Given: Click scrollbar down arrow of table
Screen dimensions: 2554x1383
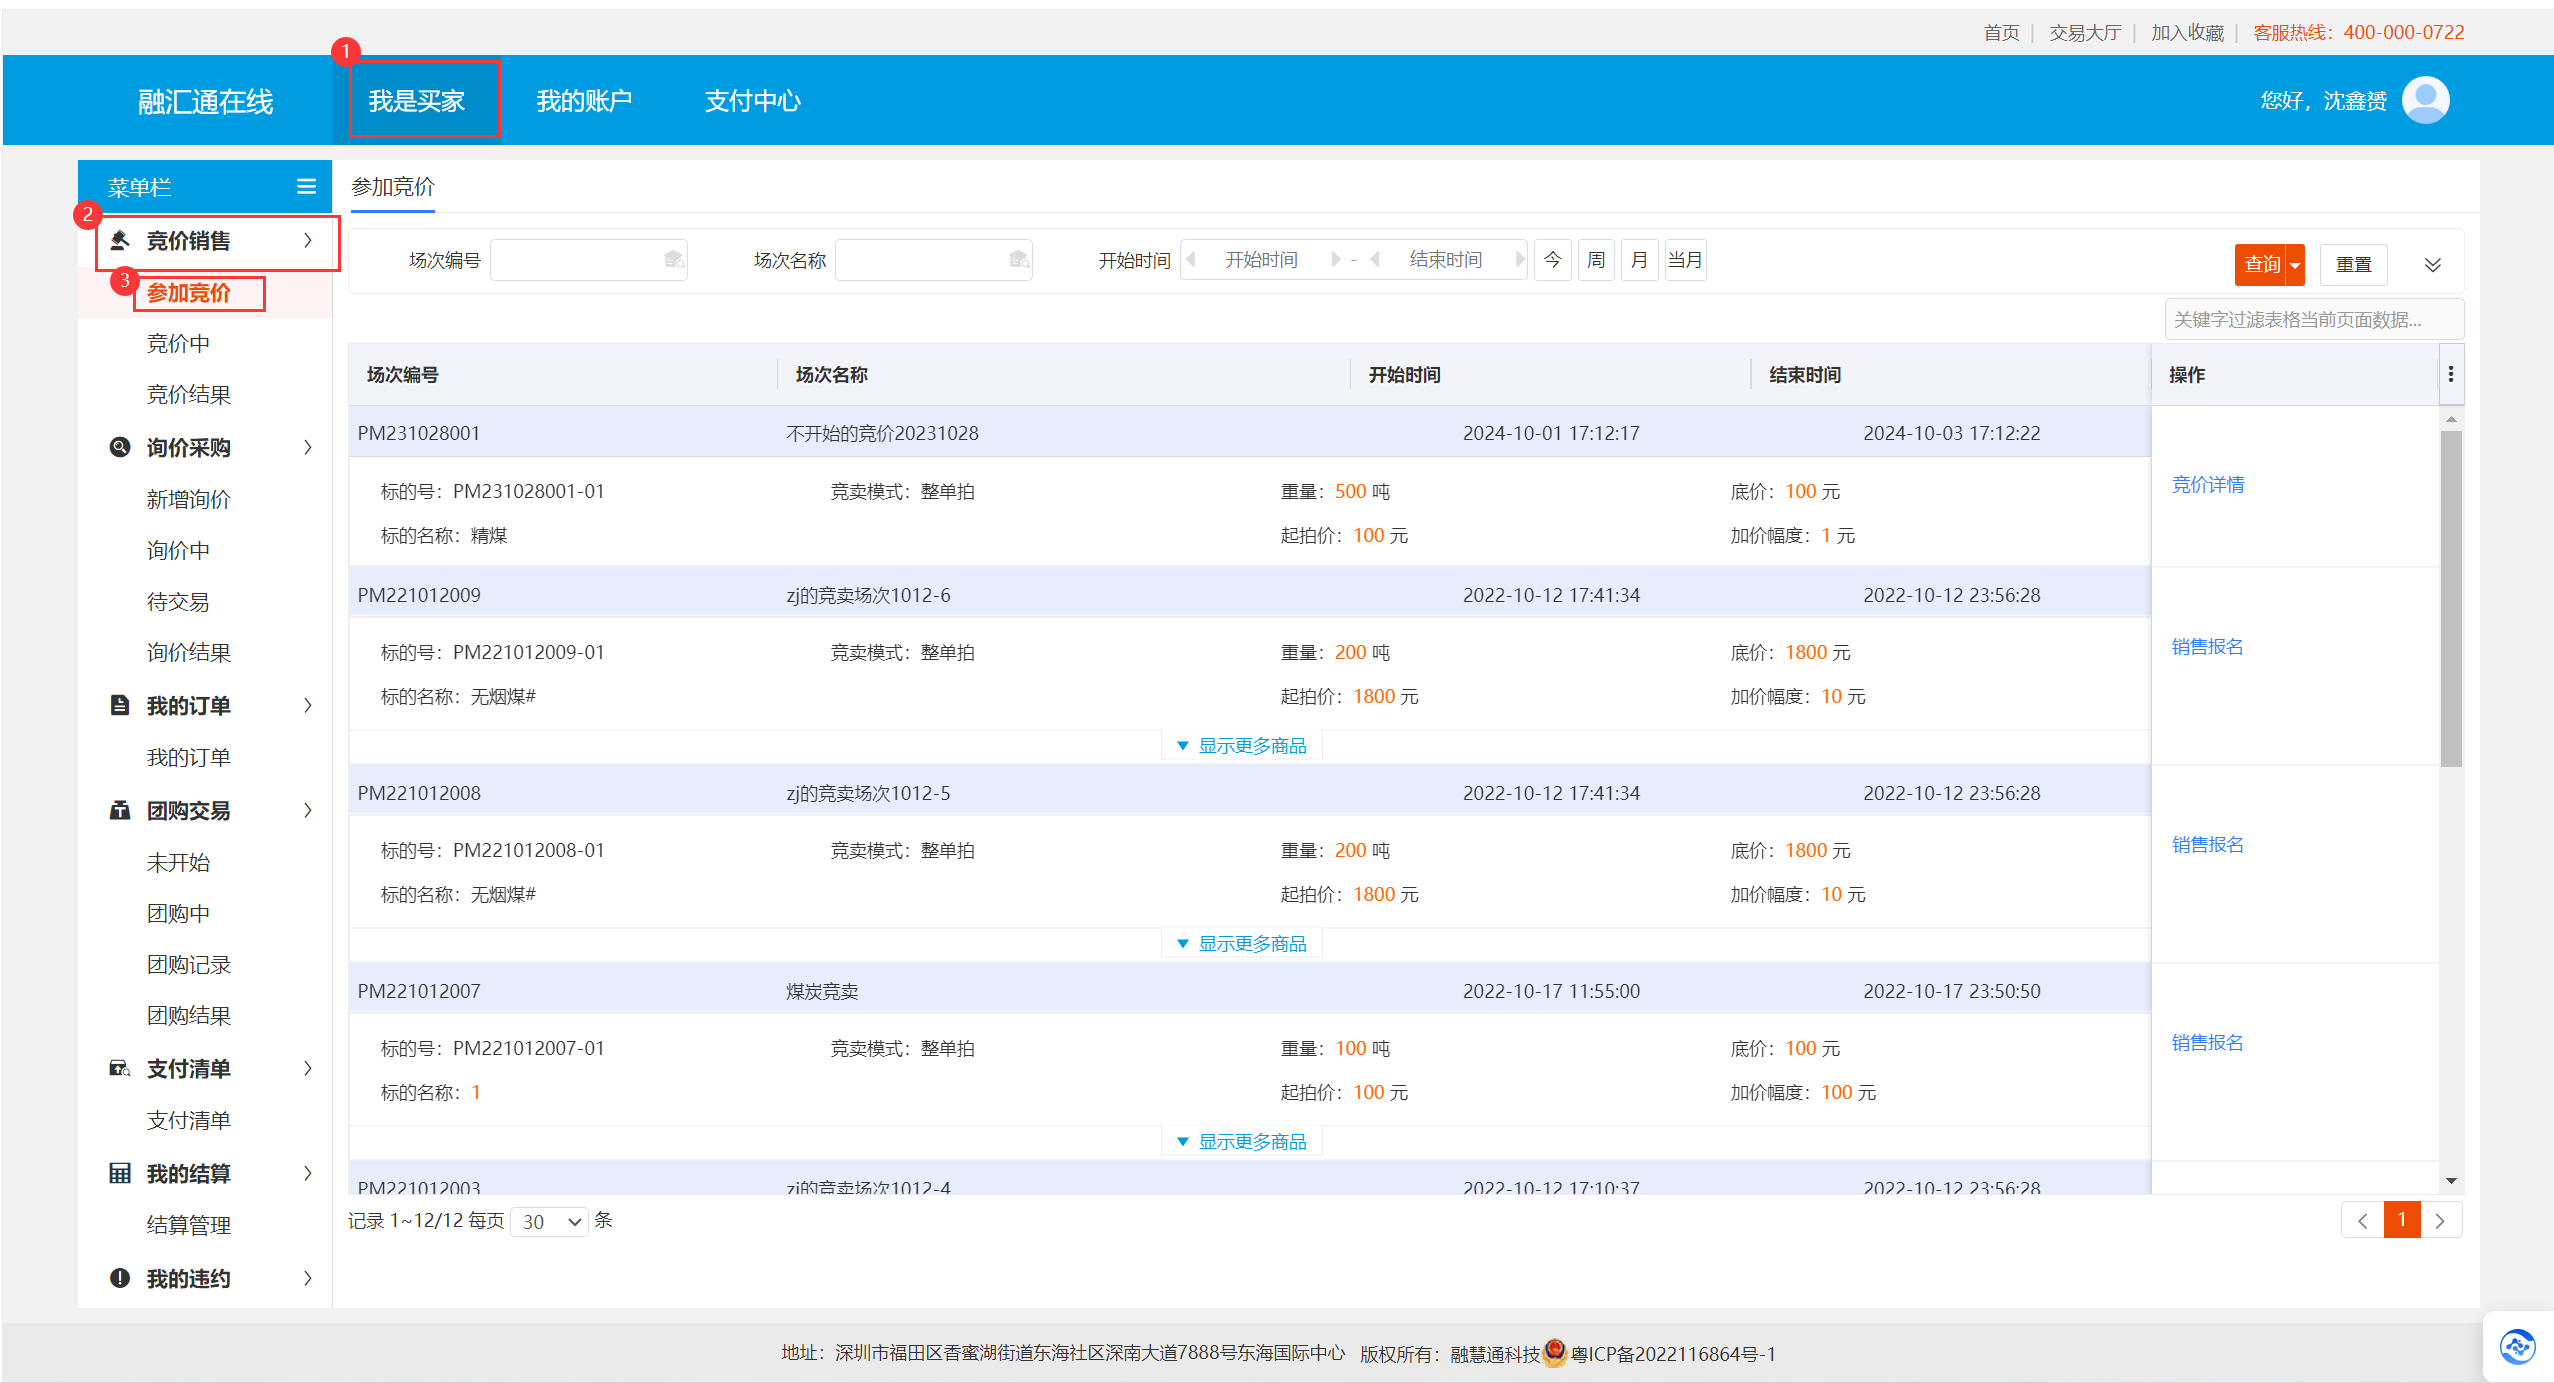Looking at the screenshot, I should tap(2451, 1181).
